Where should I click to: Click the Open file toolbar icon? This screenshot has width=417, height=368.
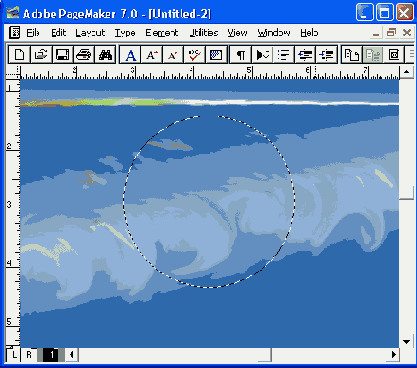41,55
